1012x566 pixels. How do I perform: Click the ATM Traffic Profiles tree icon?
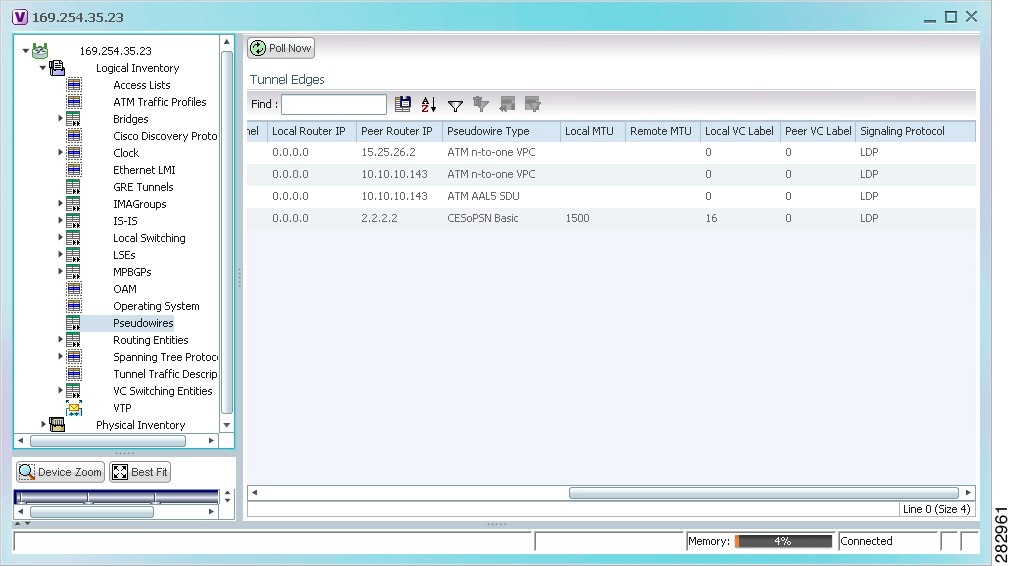pyautogui.click(x=74, y=101)
